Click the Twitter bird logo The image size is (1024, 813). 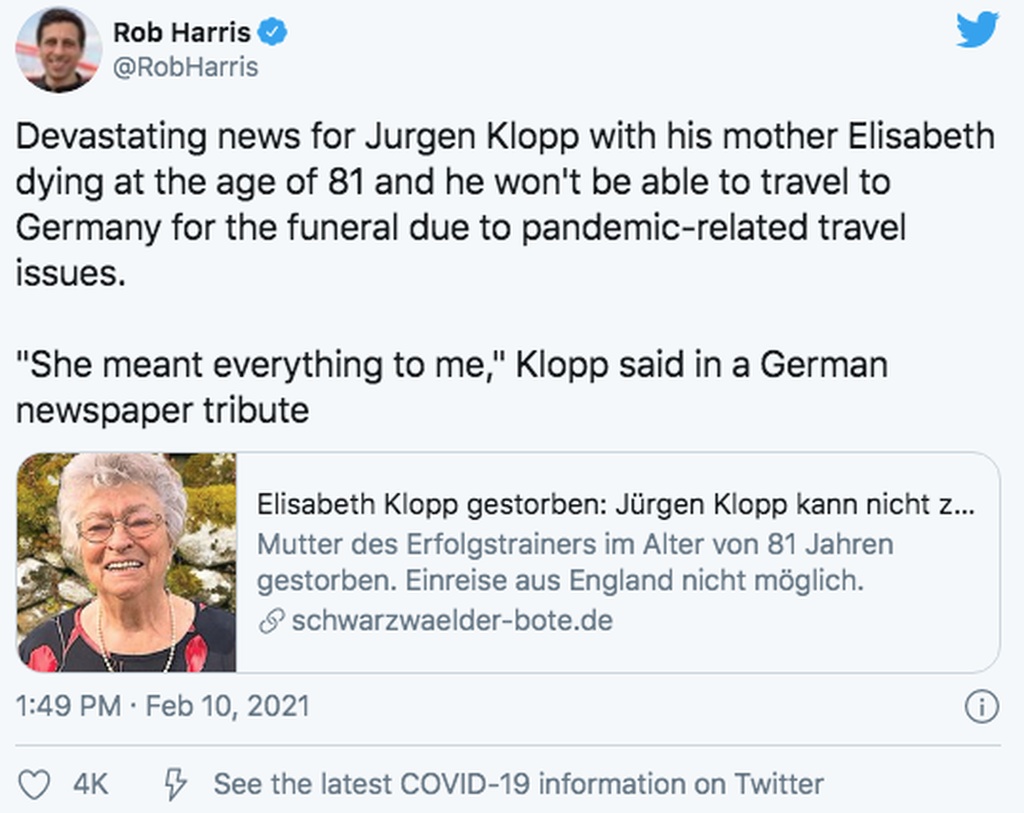(977, 30)
